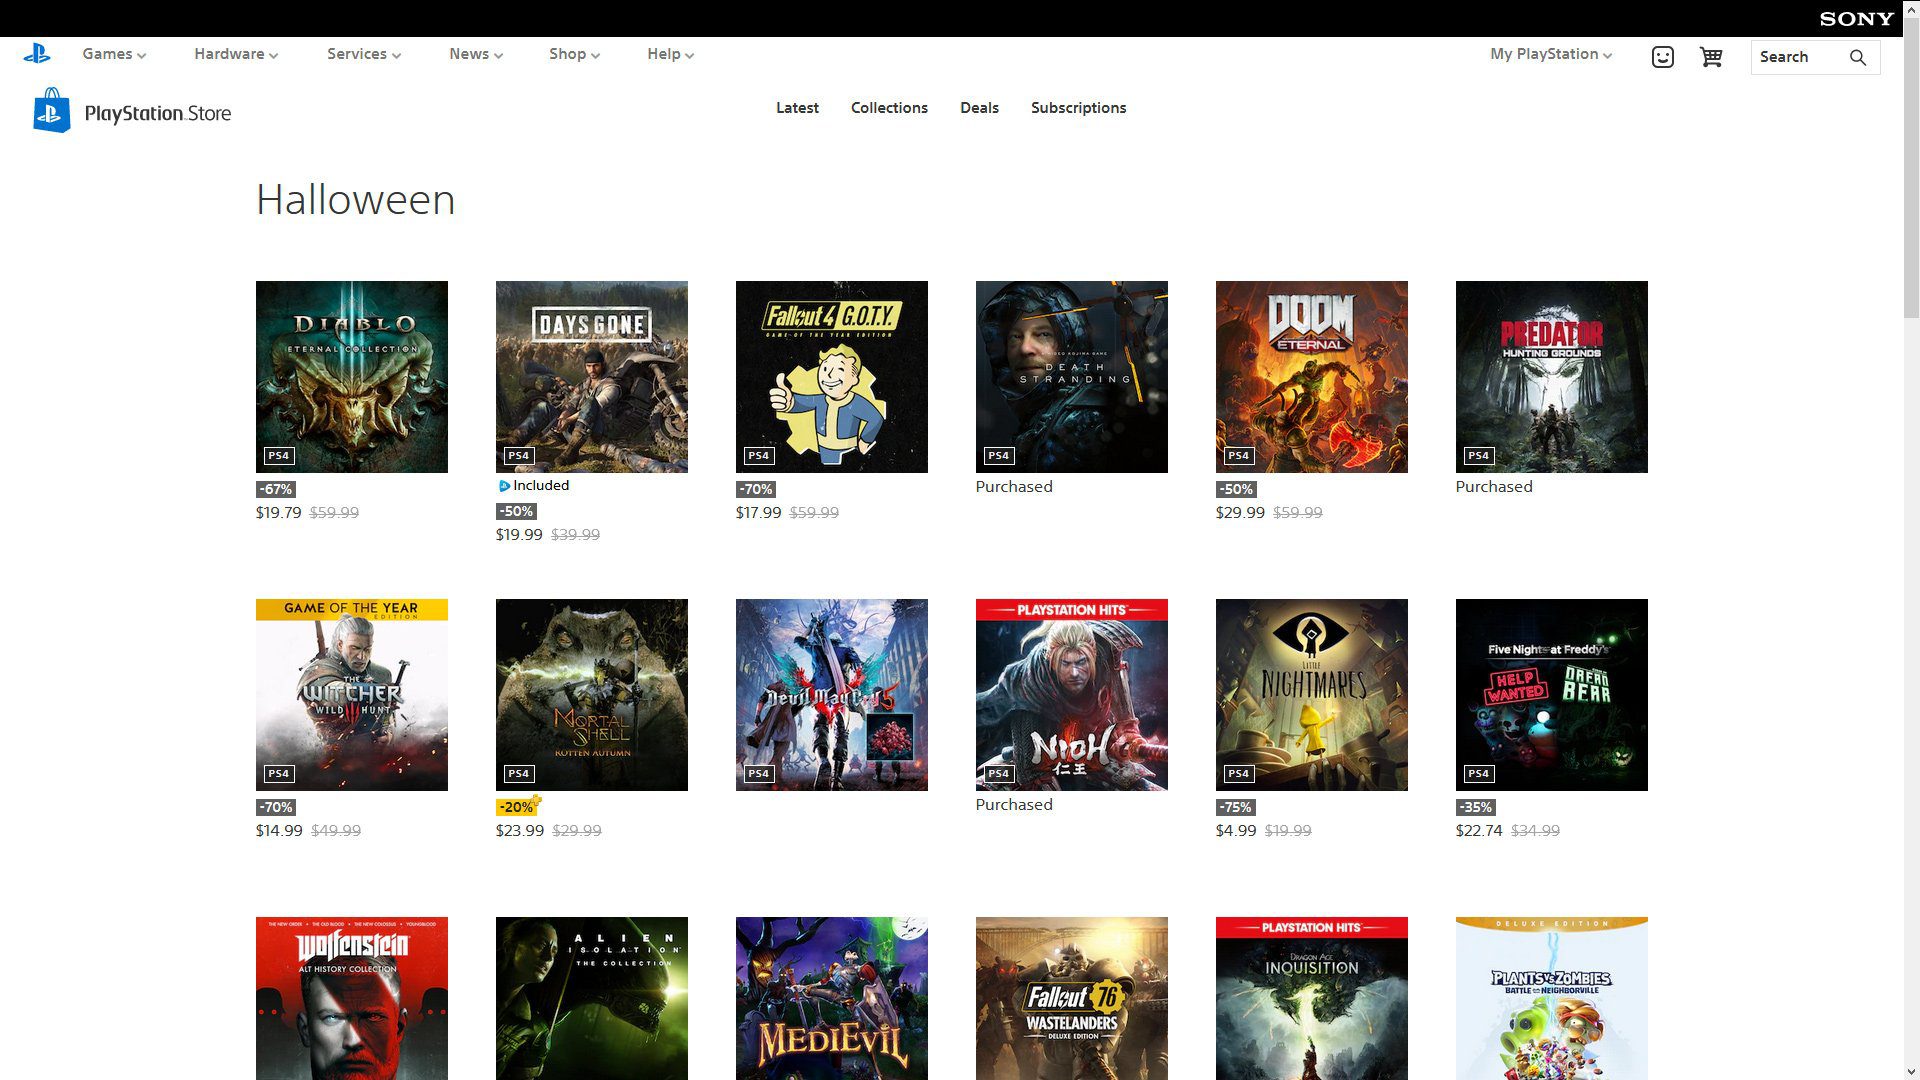Click the $23.99 Mortal Shell price

tap(520, 830)
